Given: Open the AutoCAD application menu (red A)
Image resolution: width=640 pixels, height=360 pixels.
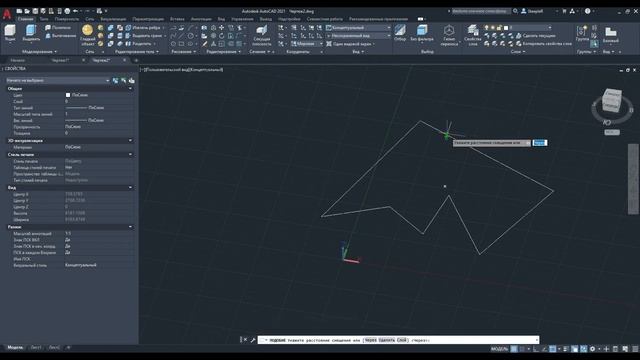Looking at the screenshot, I should [7, 14].
